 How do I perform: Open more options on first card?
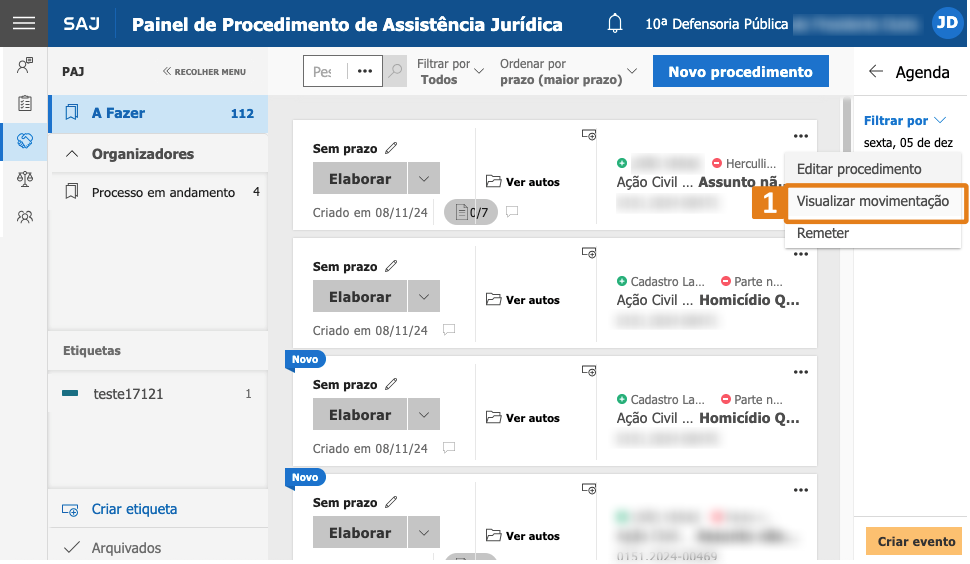800,136
